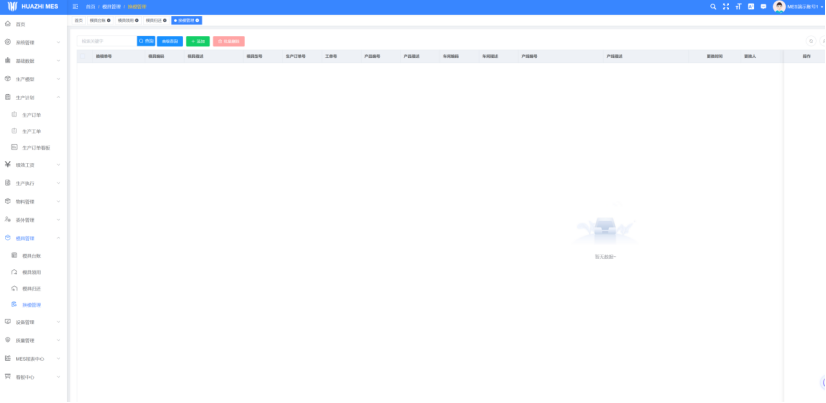Screen dimensions: 826x403
Task: Click the green 添加 button
Action: pos(198,41)
